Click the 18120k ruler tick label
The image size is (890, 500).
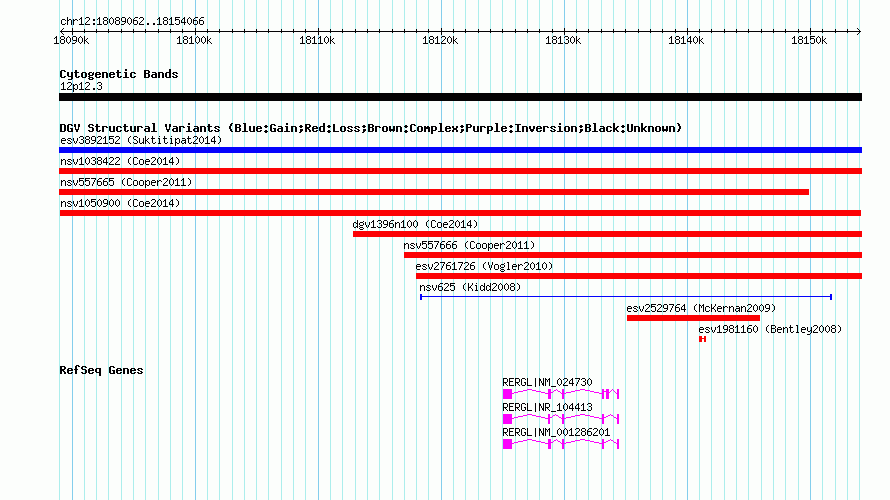coord(440,40)
